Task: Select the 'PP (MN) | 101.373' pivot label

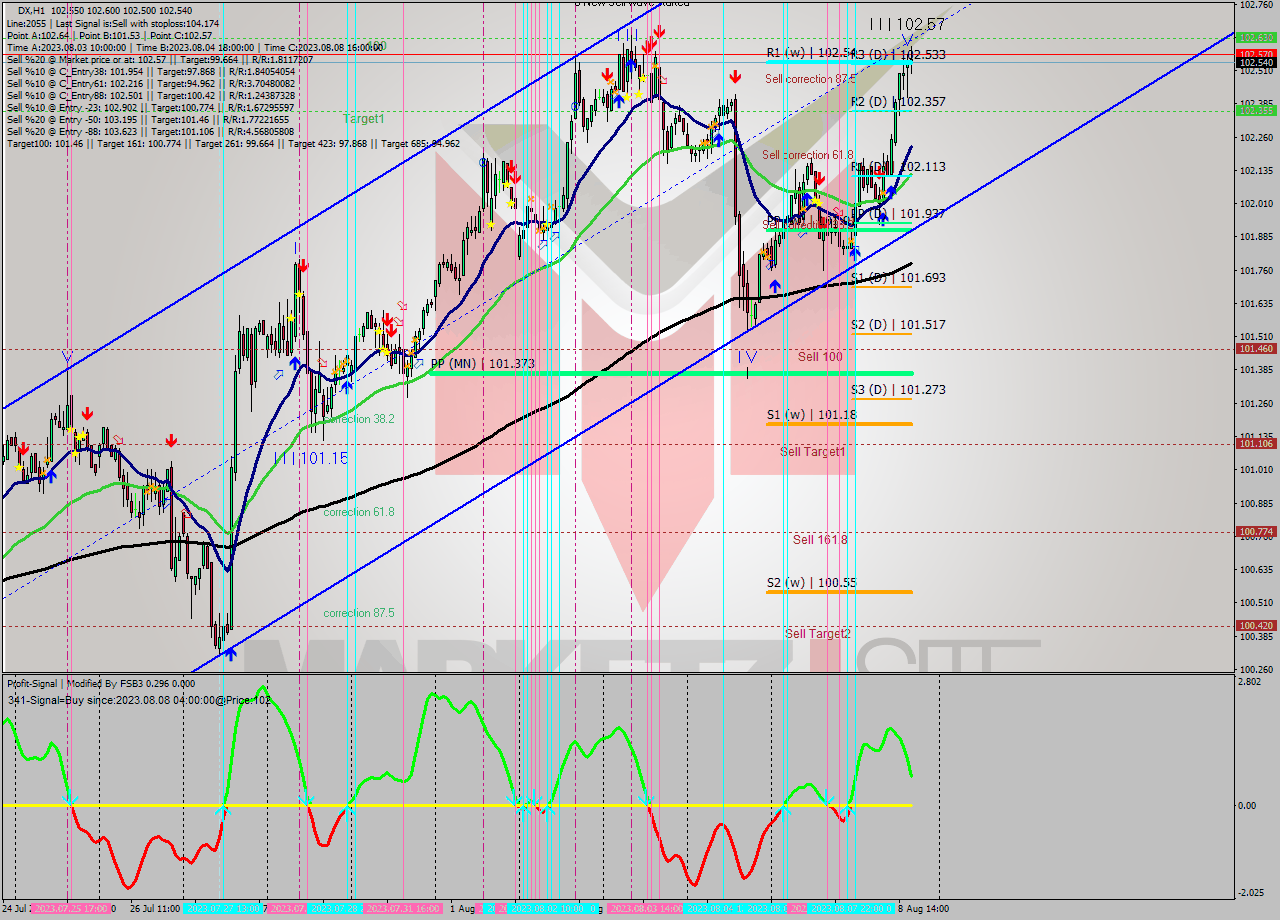Action: point(482,364)
